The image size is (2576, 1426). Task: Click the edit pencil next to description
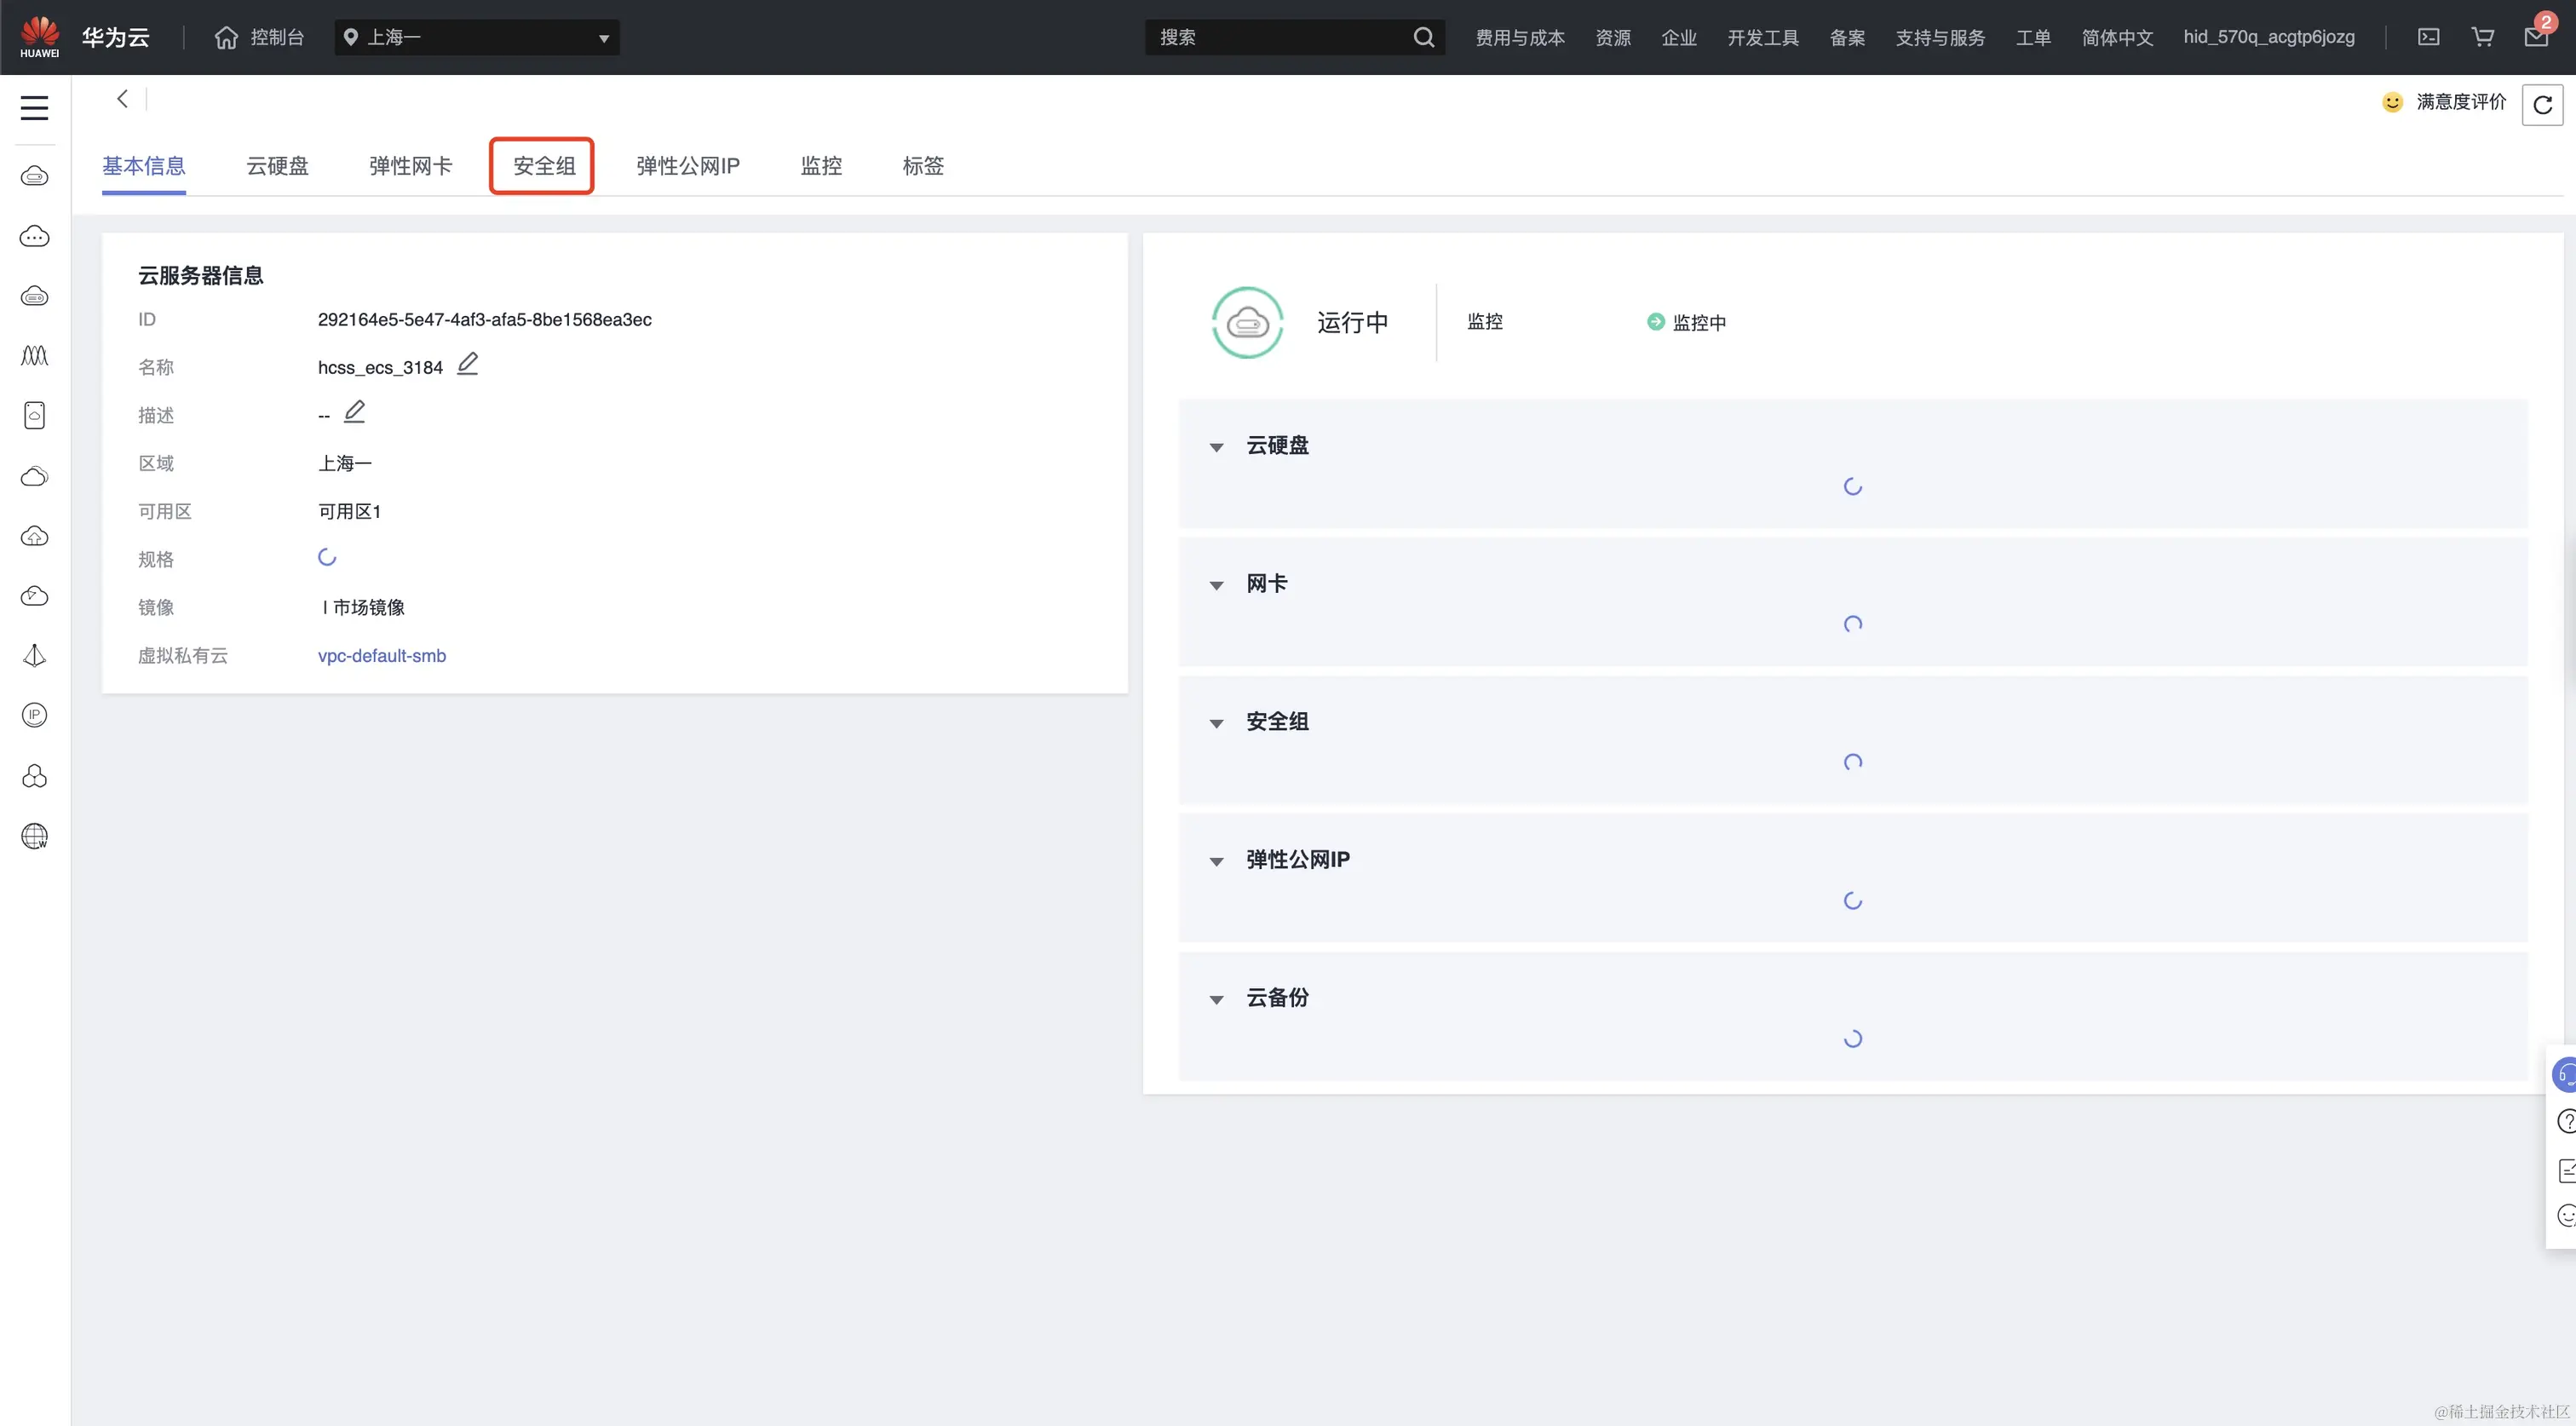point(354,412)
